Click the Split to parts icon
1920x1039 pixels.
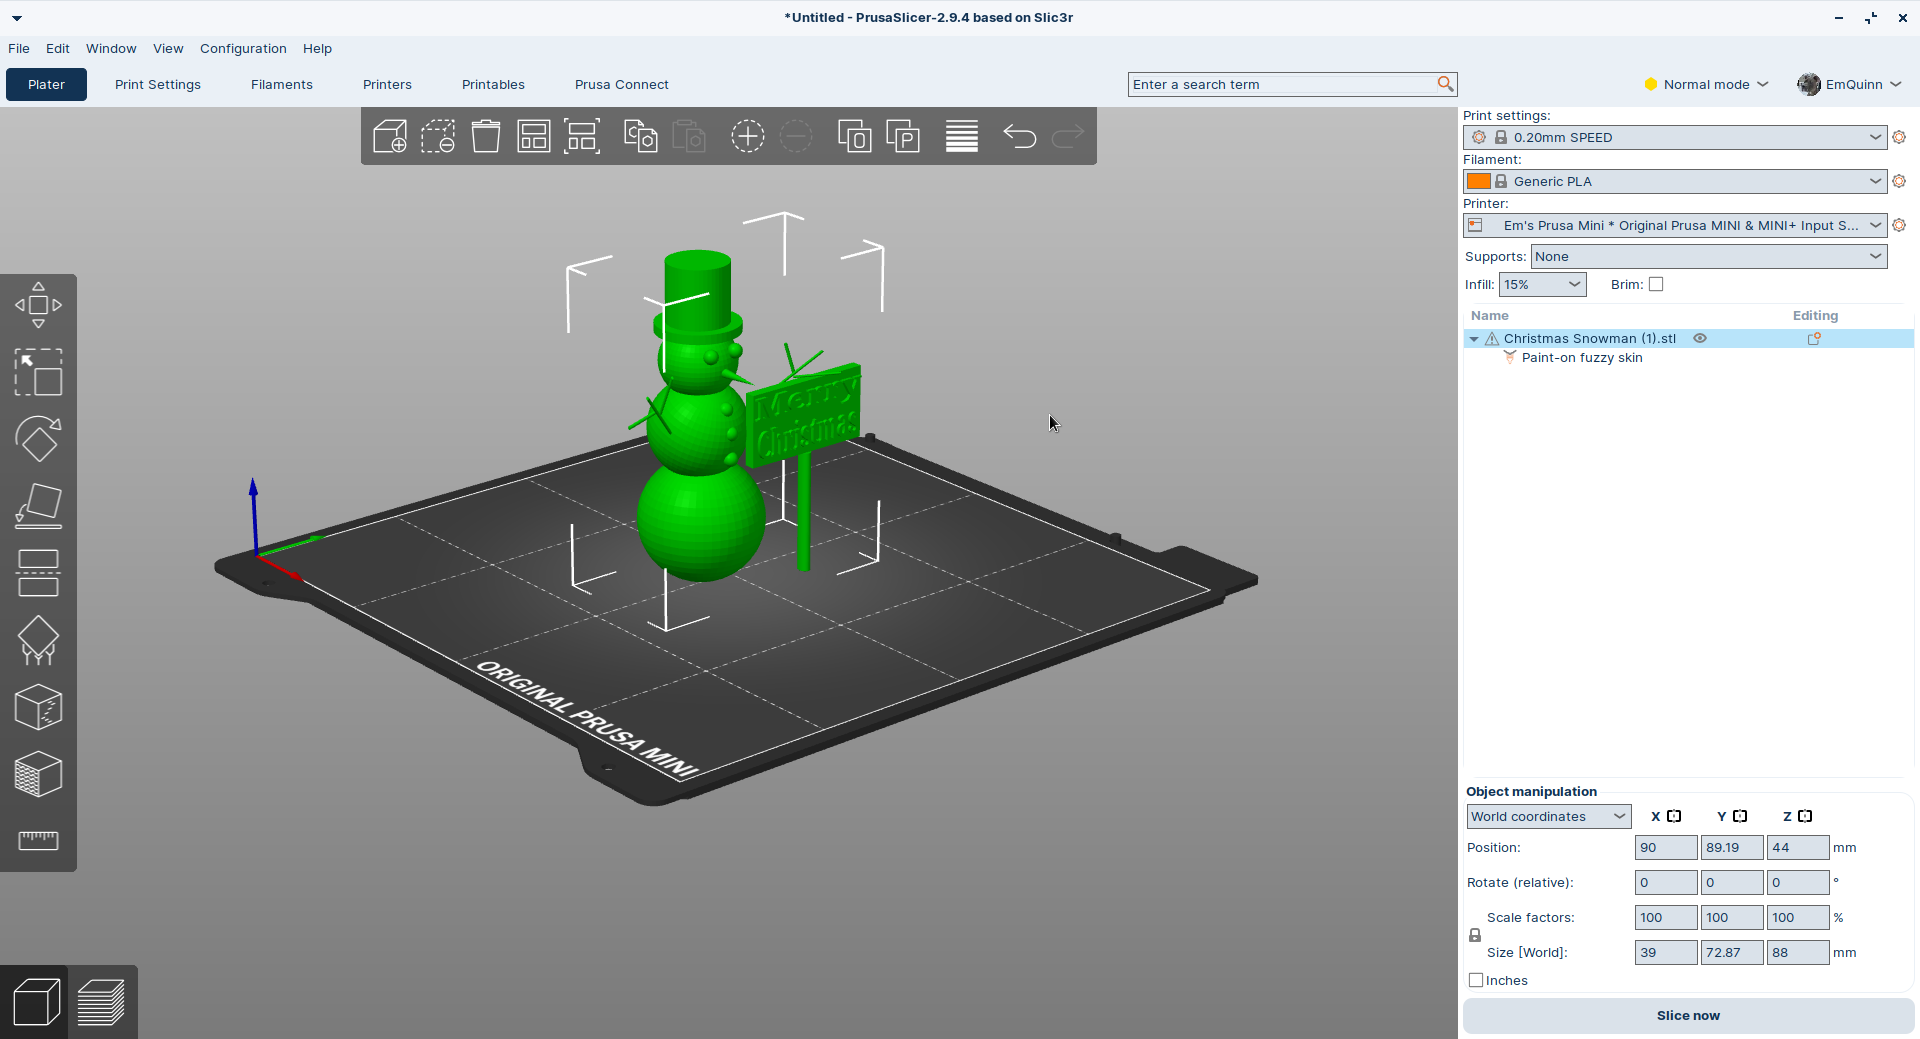click(903, 136)
